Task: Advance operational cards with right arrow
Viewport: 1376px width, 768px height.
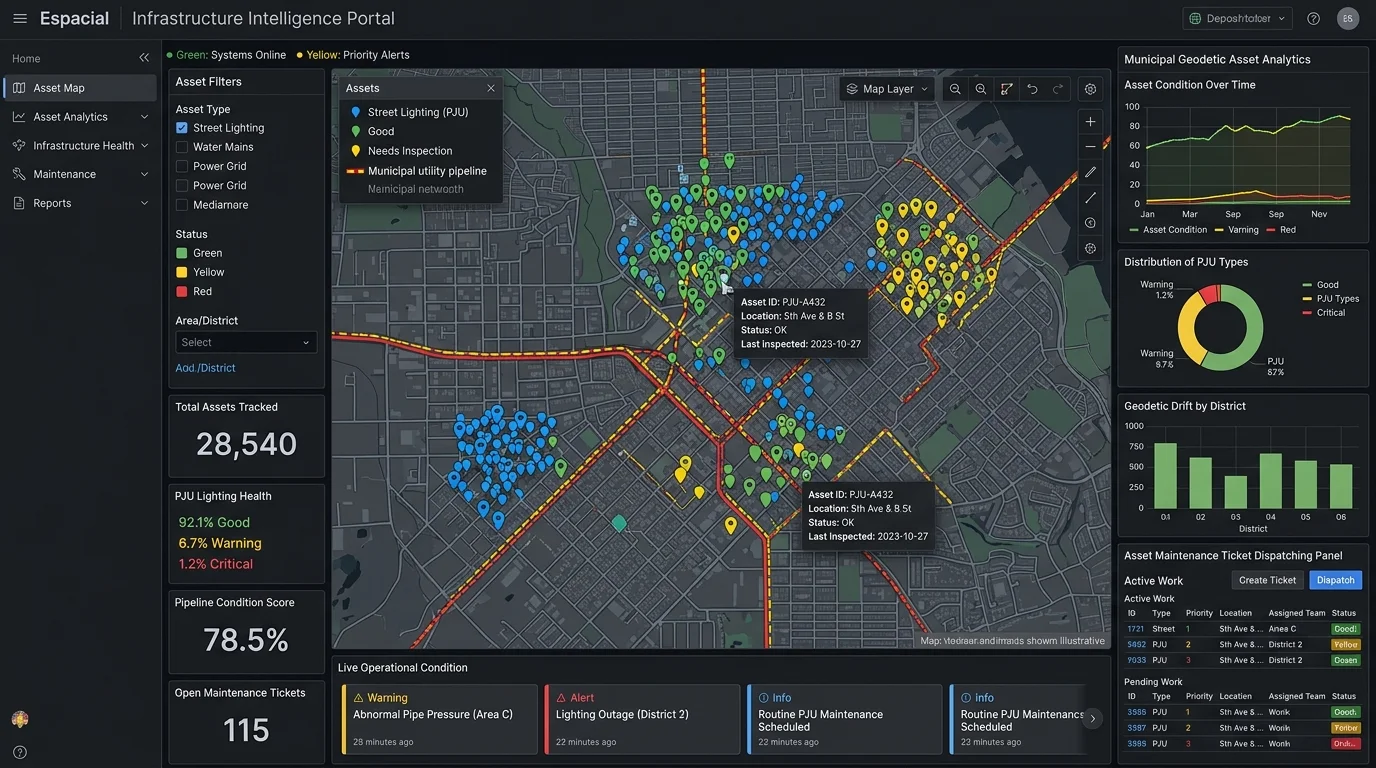Action: [x=1093, y=718]
